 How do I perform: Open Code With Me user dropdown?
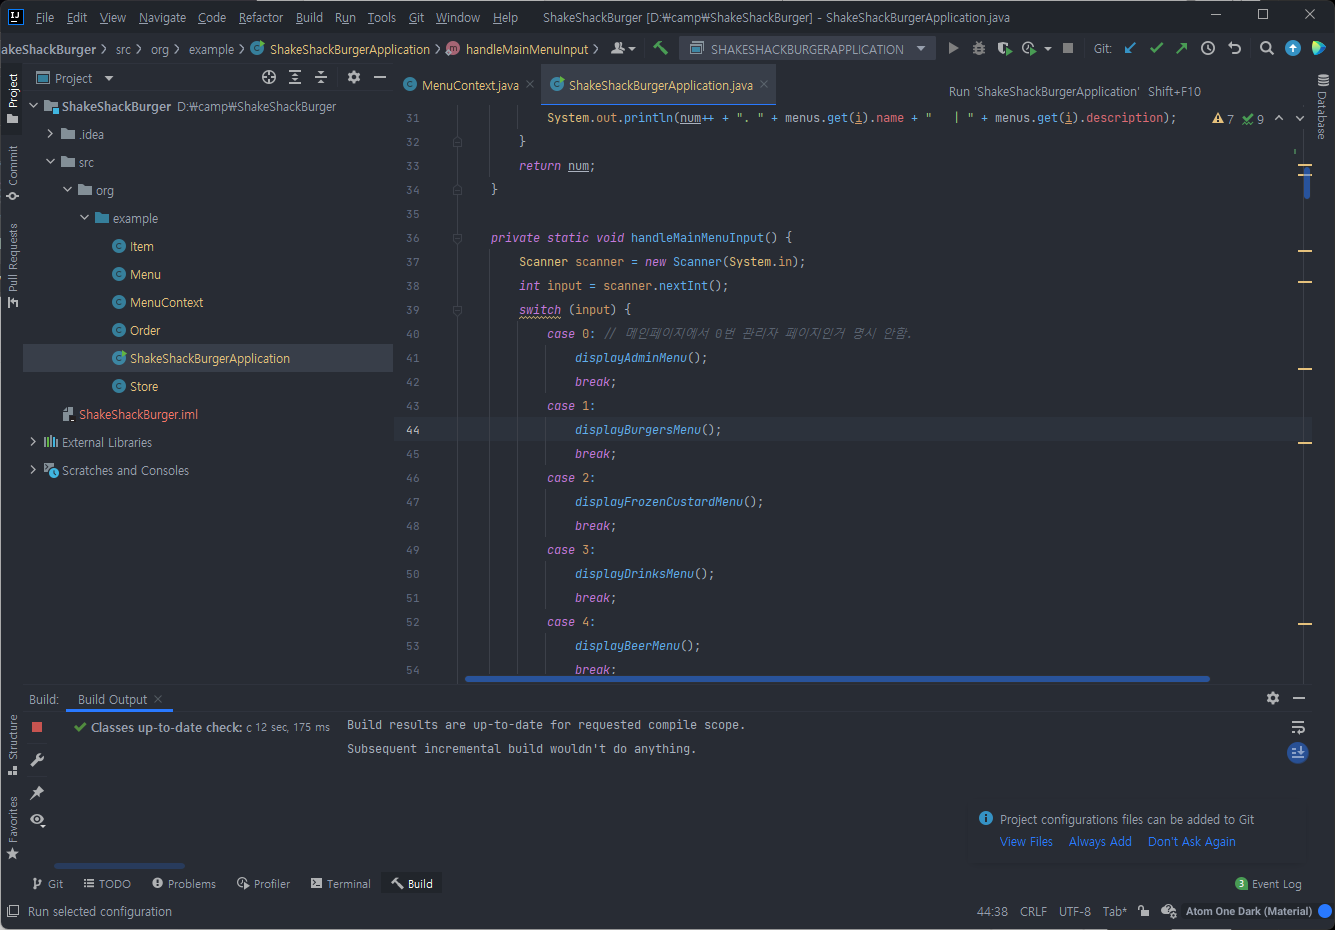coord(623,48)
